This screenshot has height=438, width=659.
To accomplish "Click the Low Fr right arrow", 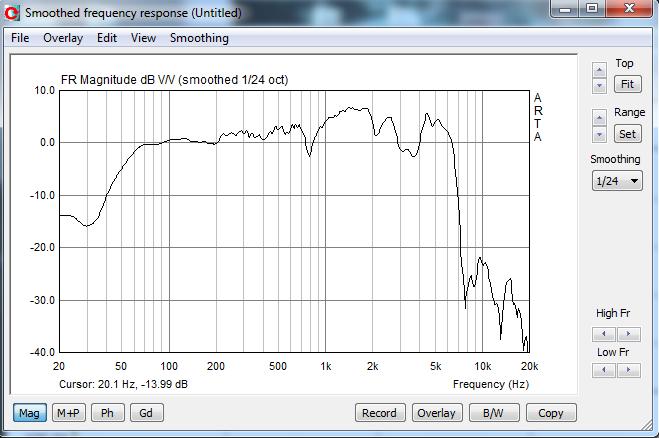I will (x=629, y=370).
